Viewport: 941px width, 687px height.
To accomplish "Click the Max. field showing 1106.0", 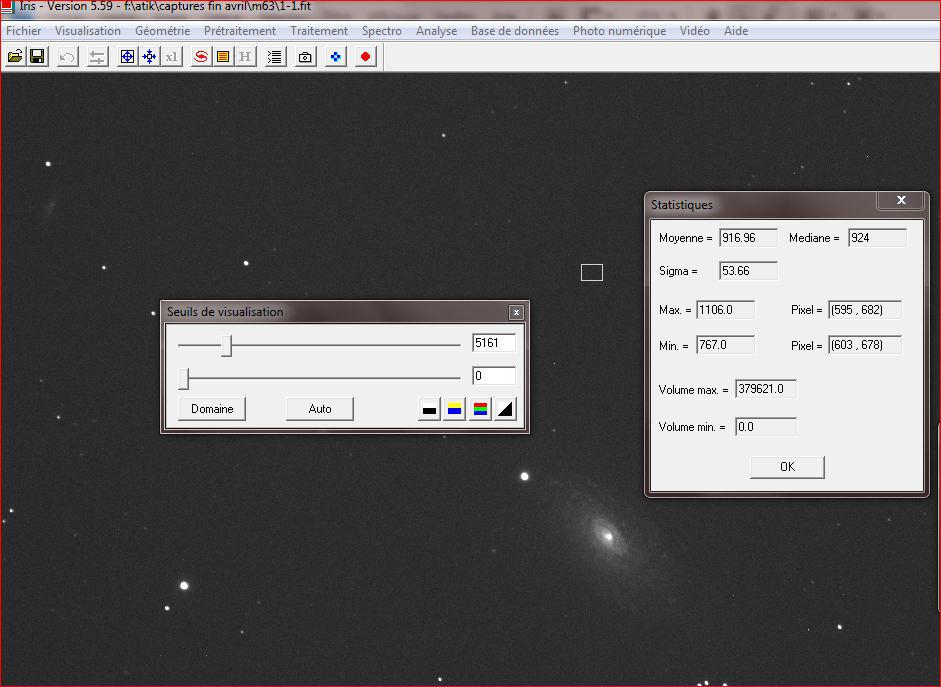I will pos(726,310).
